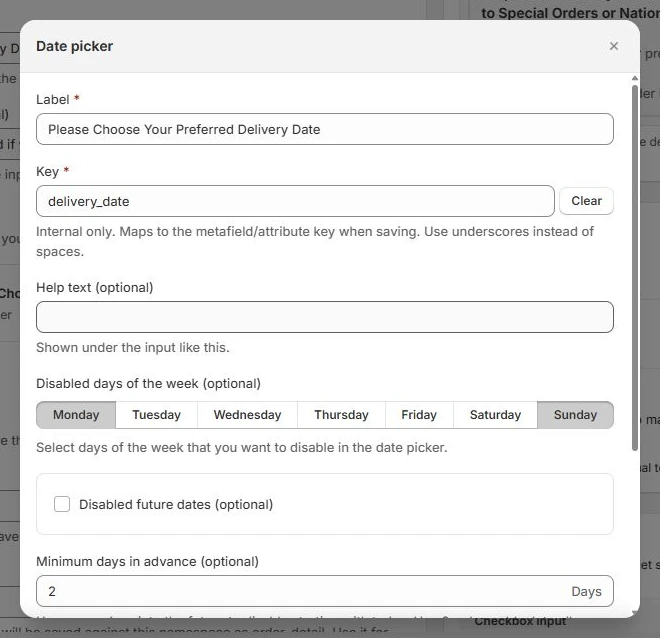Click the 'Shown under the input like this.' text
Screen dimensions: 660x638
133,348
